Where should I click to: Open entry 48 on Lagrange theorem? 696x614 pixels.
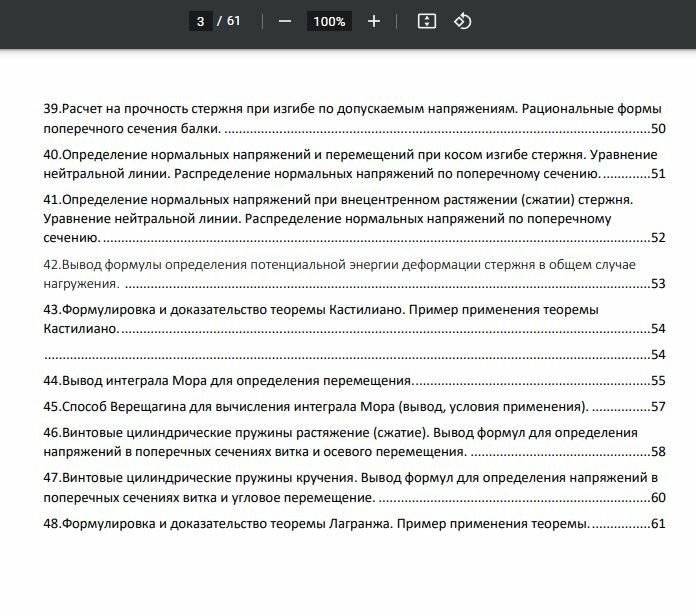pos(354,523)
